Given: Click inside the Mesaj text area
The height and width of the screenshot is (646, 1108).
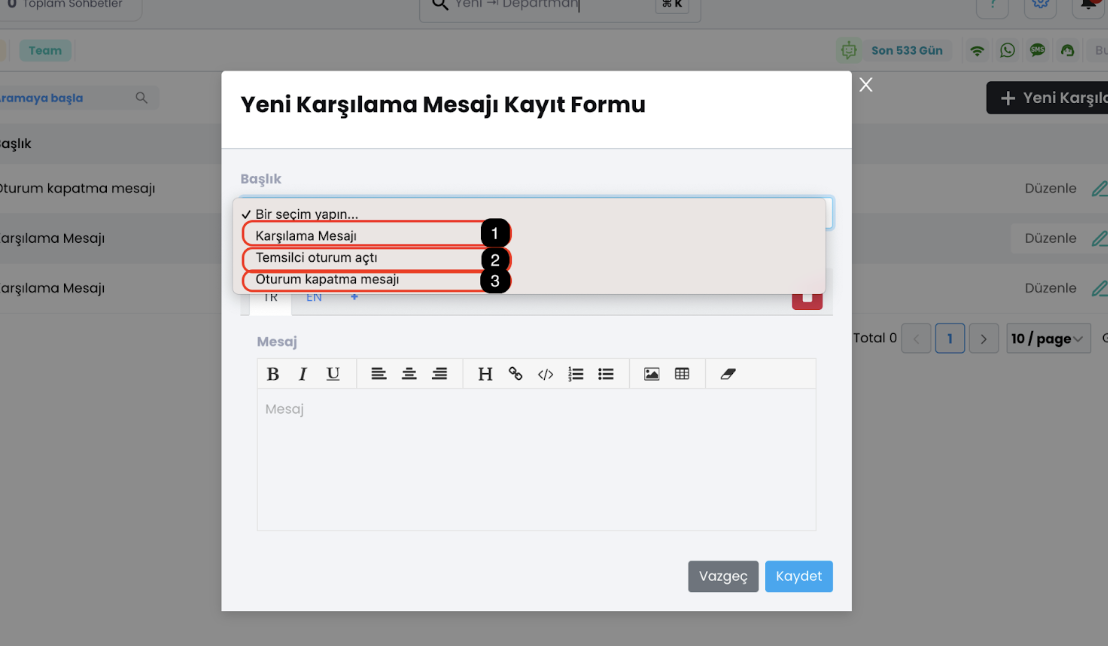Looking at the screenshot, I should point(536,460).
